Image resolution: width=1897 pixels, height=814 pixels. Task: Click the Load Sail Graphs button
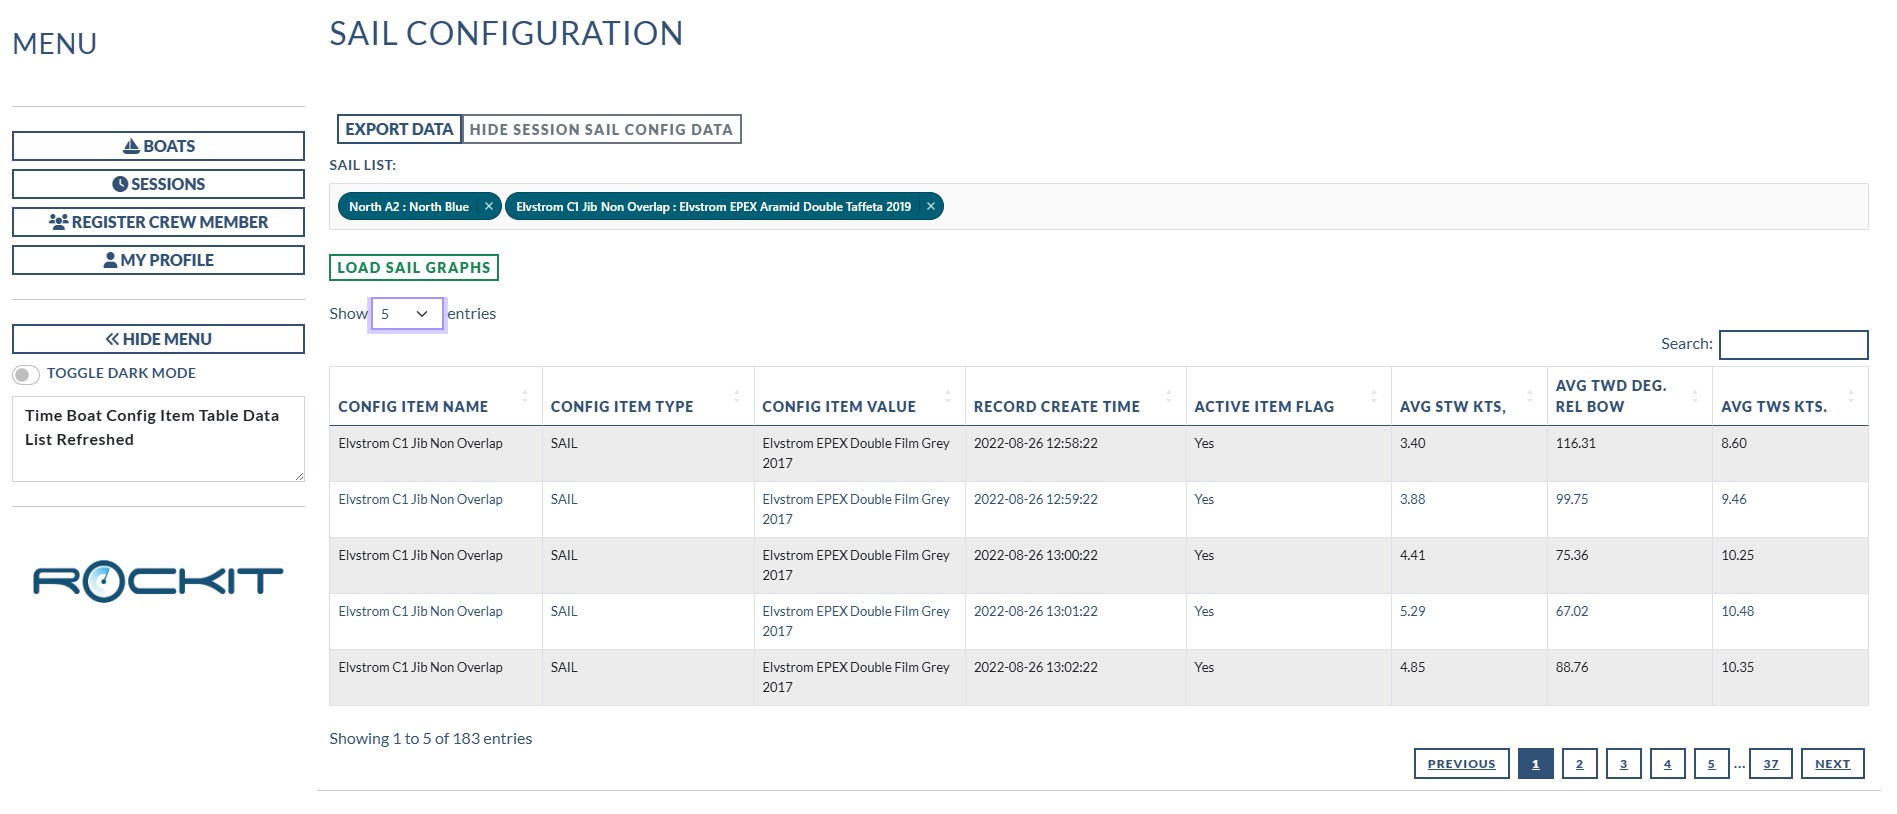click(x=414, y=267)
